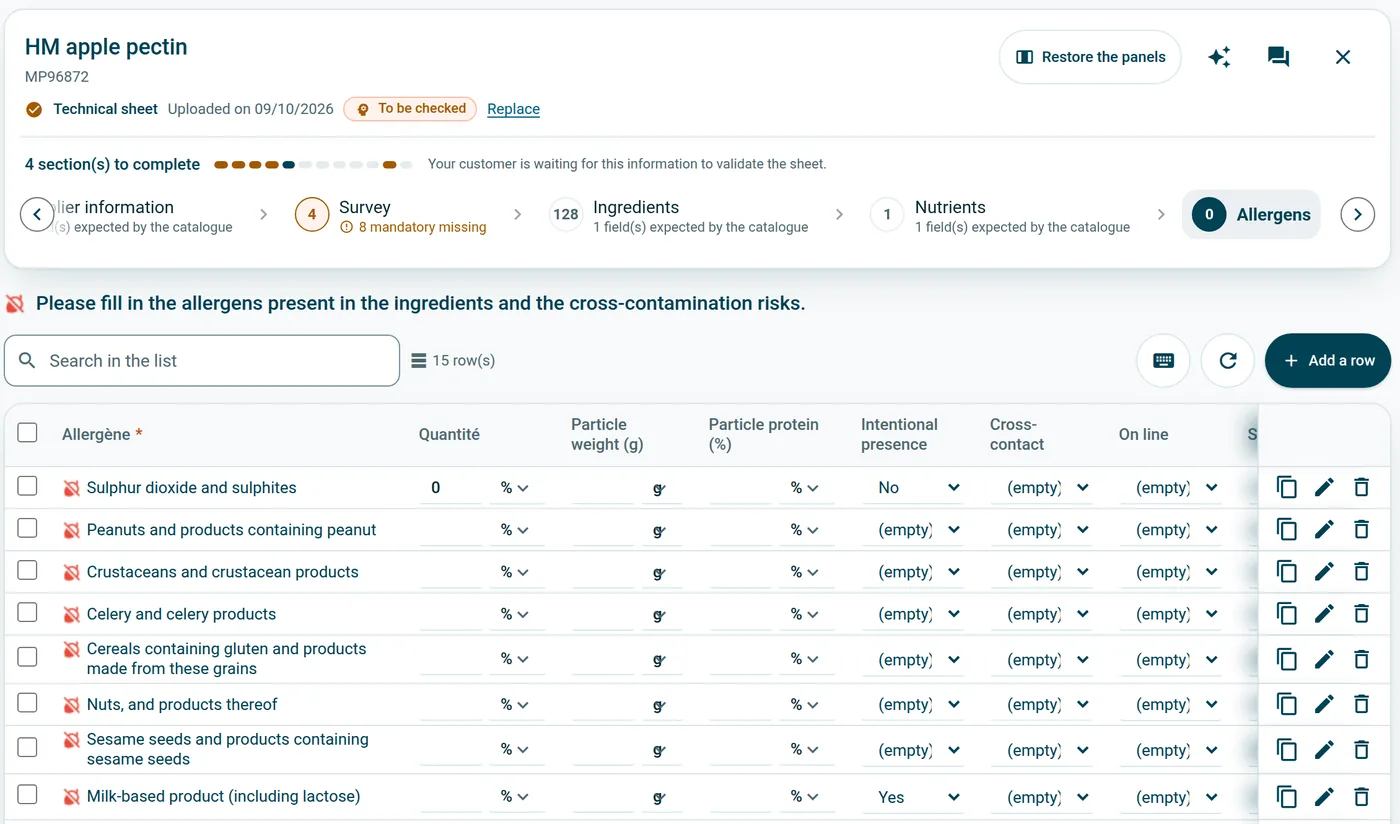The image size is (1400, 824).
Task: Check the Celery and celery products row
Action: pyautogui.click(x=28, y=612)
